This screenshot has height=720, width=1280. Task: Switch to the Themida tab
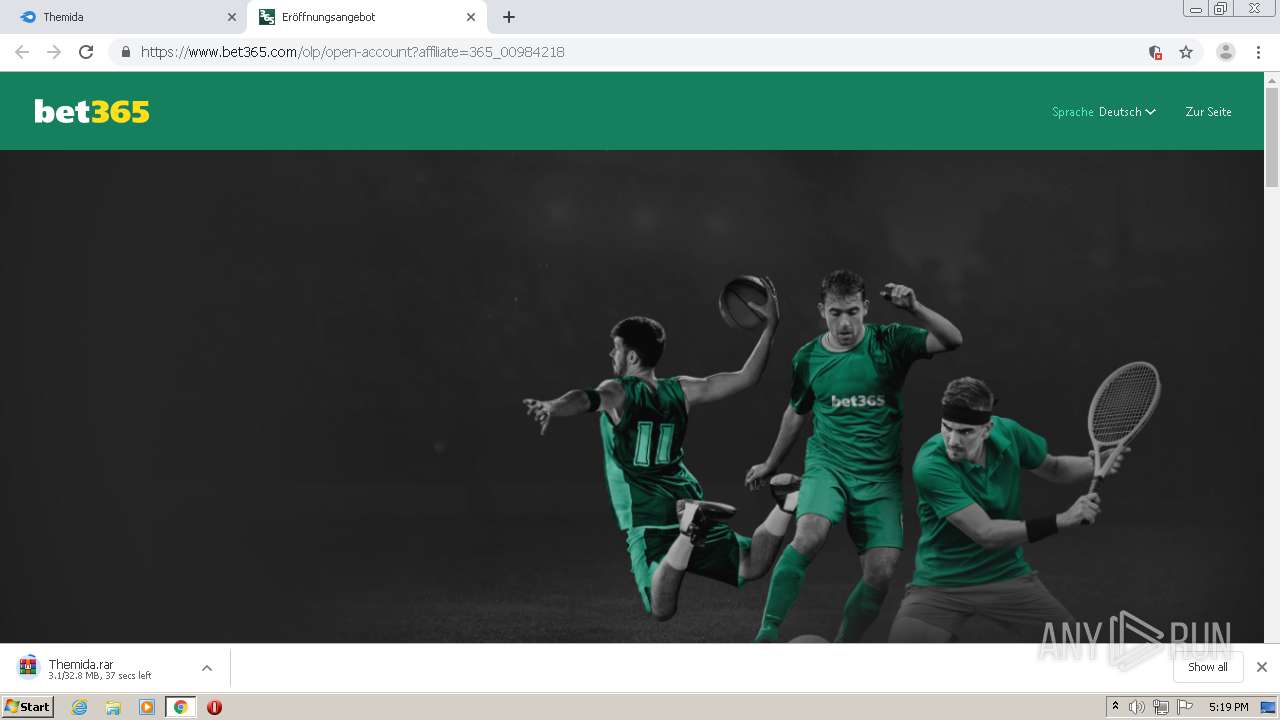(126, 17)
